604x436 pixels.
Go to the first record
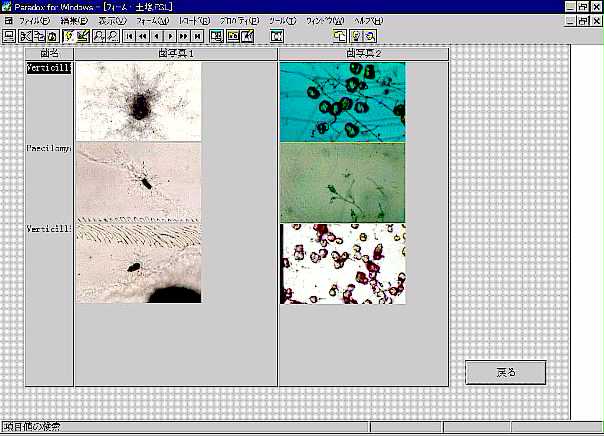point(129,36)
